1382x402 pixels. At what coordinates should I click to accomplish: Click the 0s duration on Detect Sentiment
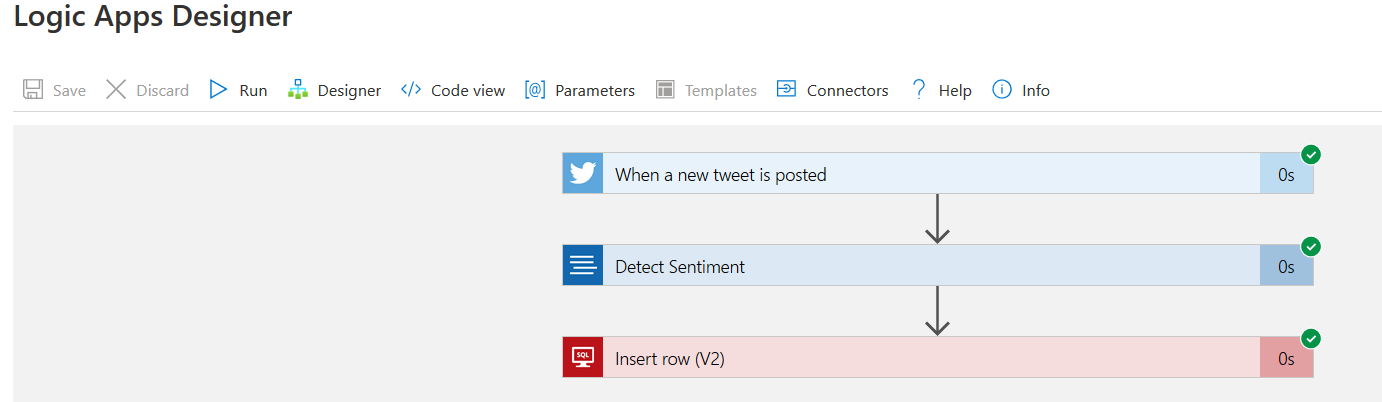point(1286,266)
